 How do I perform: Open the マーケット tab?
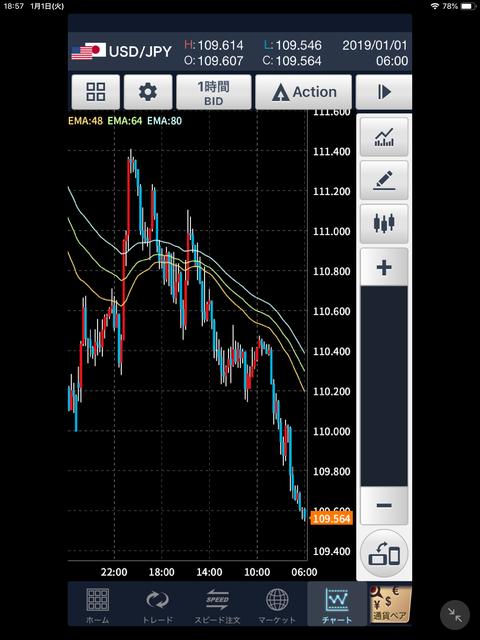277,606
